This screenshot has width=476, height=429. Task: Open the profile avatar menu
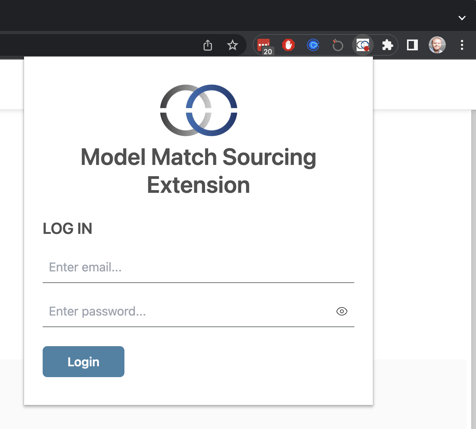coord(437,45)
